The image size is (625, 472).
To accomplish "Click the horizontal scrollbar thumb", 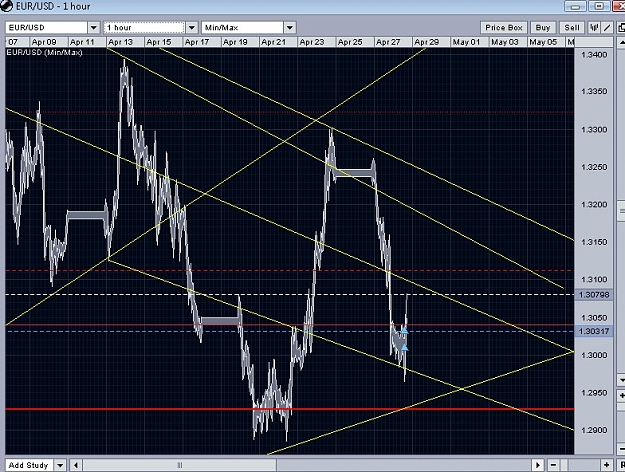I will click(x=180, y=465).
